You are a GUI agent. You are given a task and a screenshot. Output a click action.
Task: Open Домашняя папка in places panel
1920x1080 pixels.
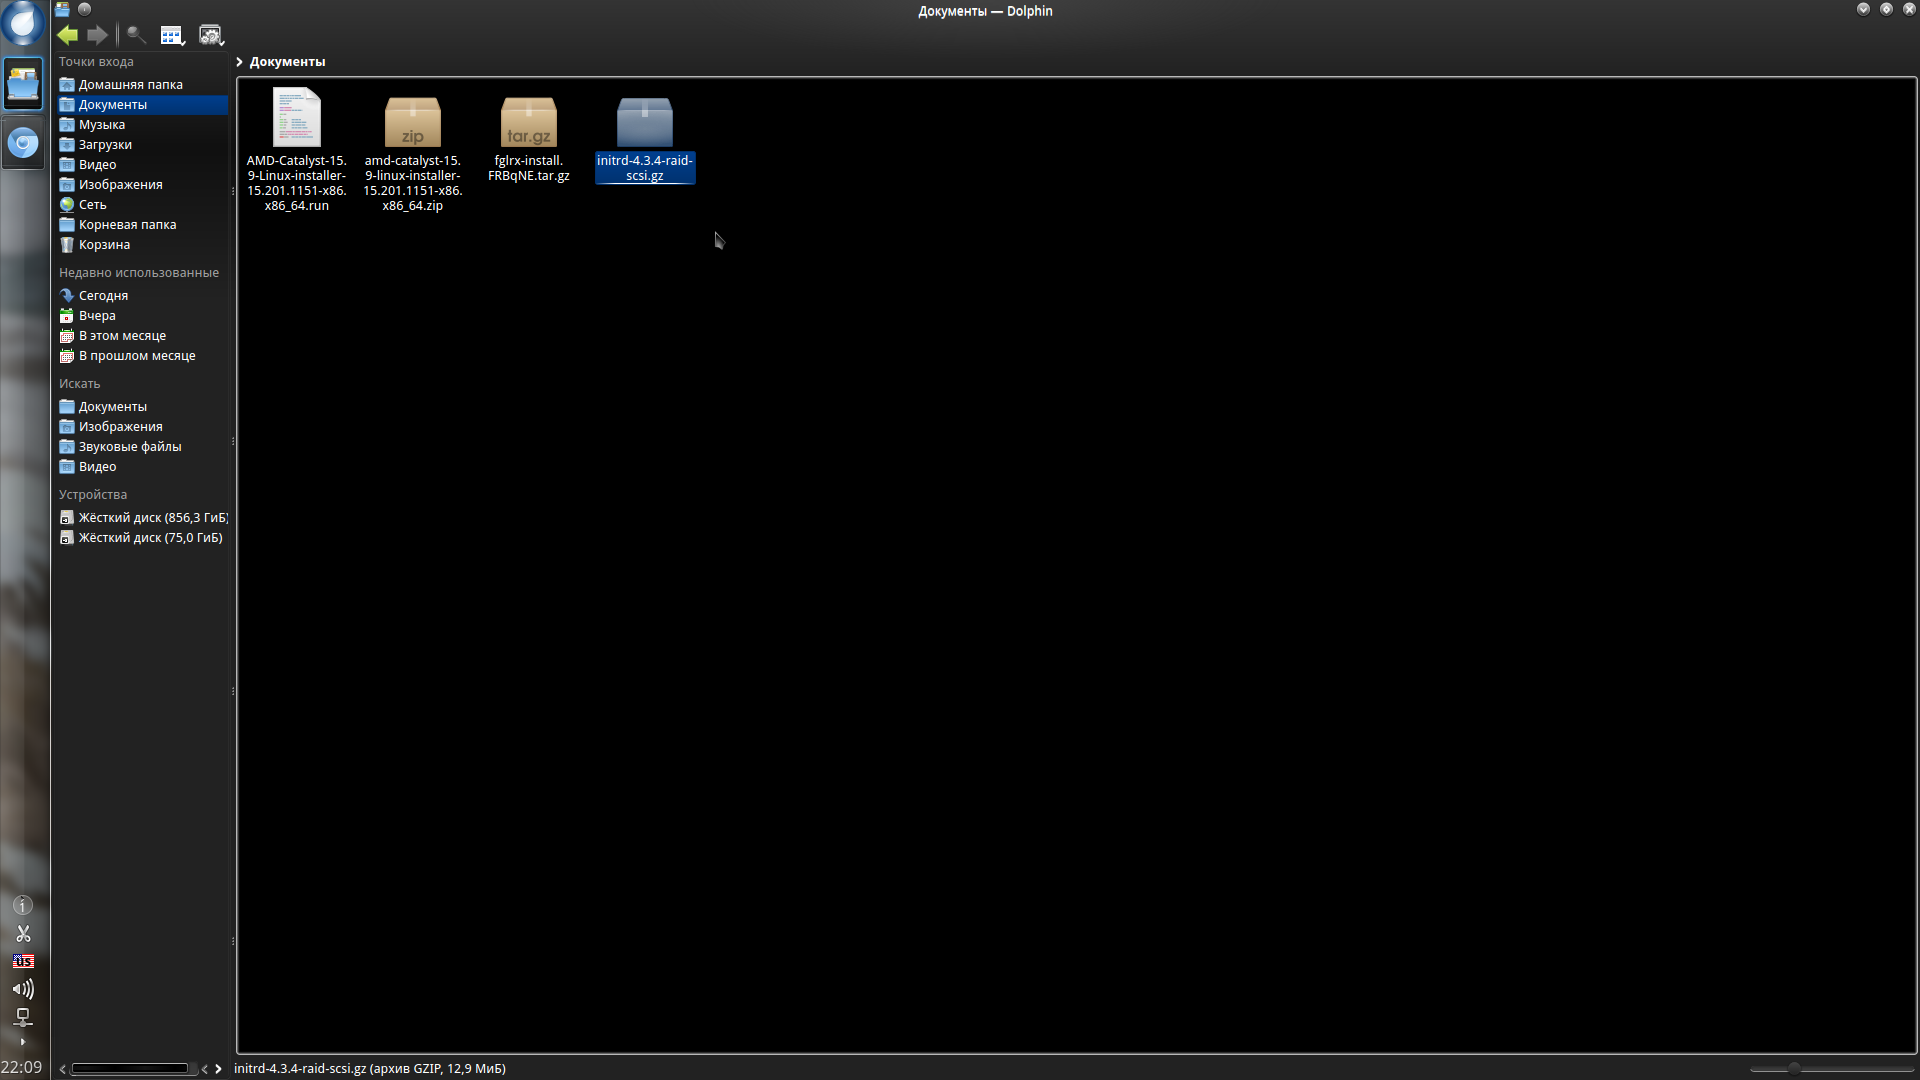pos(130,85)
